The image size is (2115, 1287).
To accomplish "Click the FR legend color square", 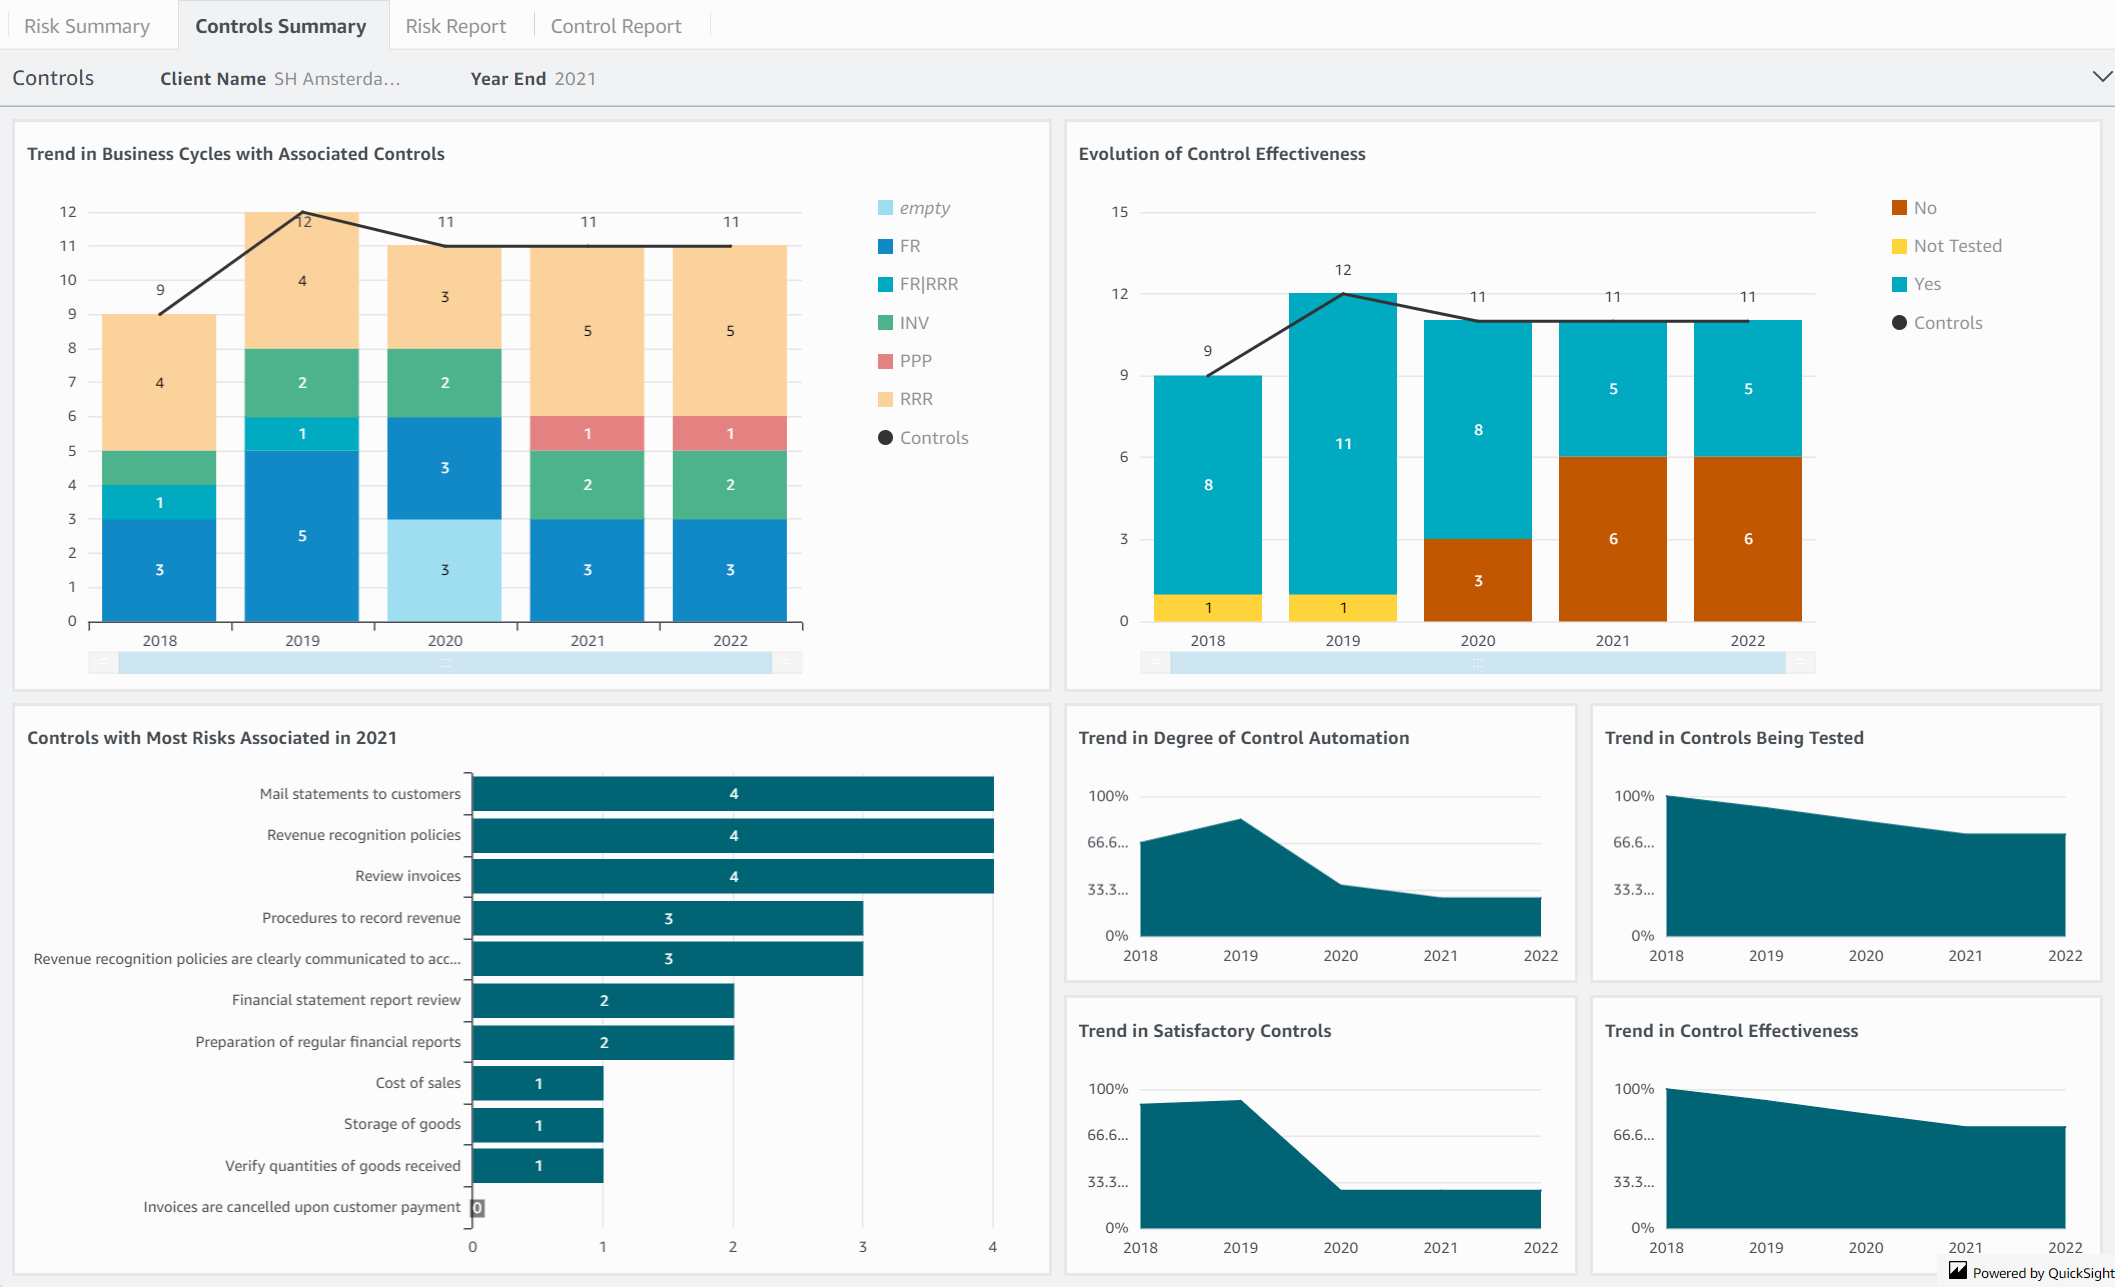I will pos(885,246).
